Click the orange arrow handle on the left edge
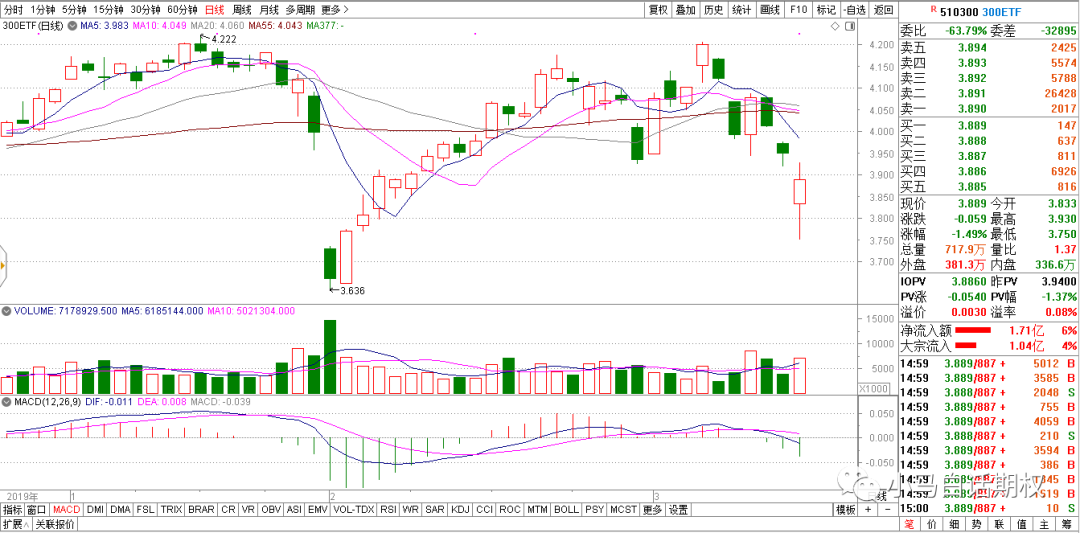1080x533 pixels. pos(3,265)
